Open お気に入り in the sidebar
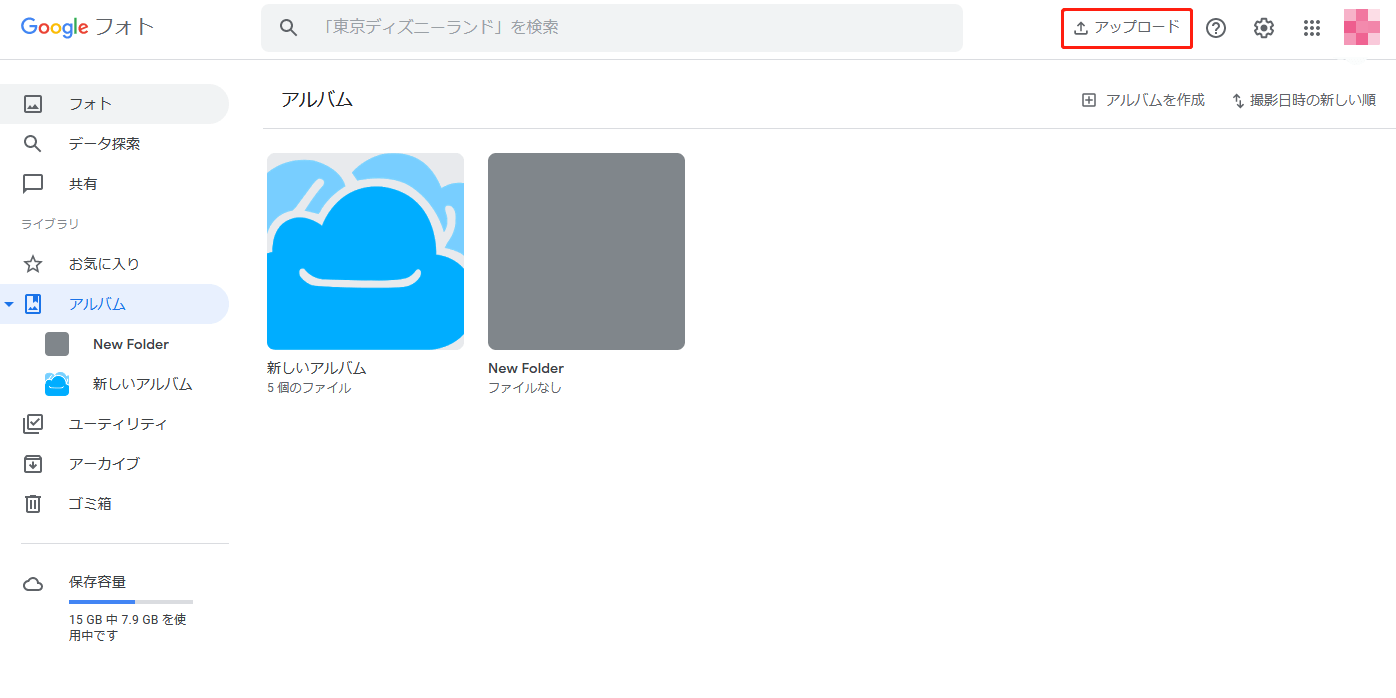The image size is (1396, 698). 114,264
